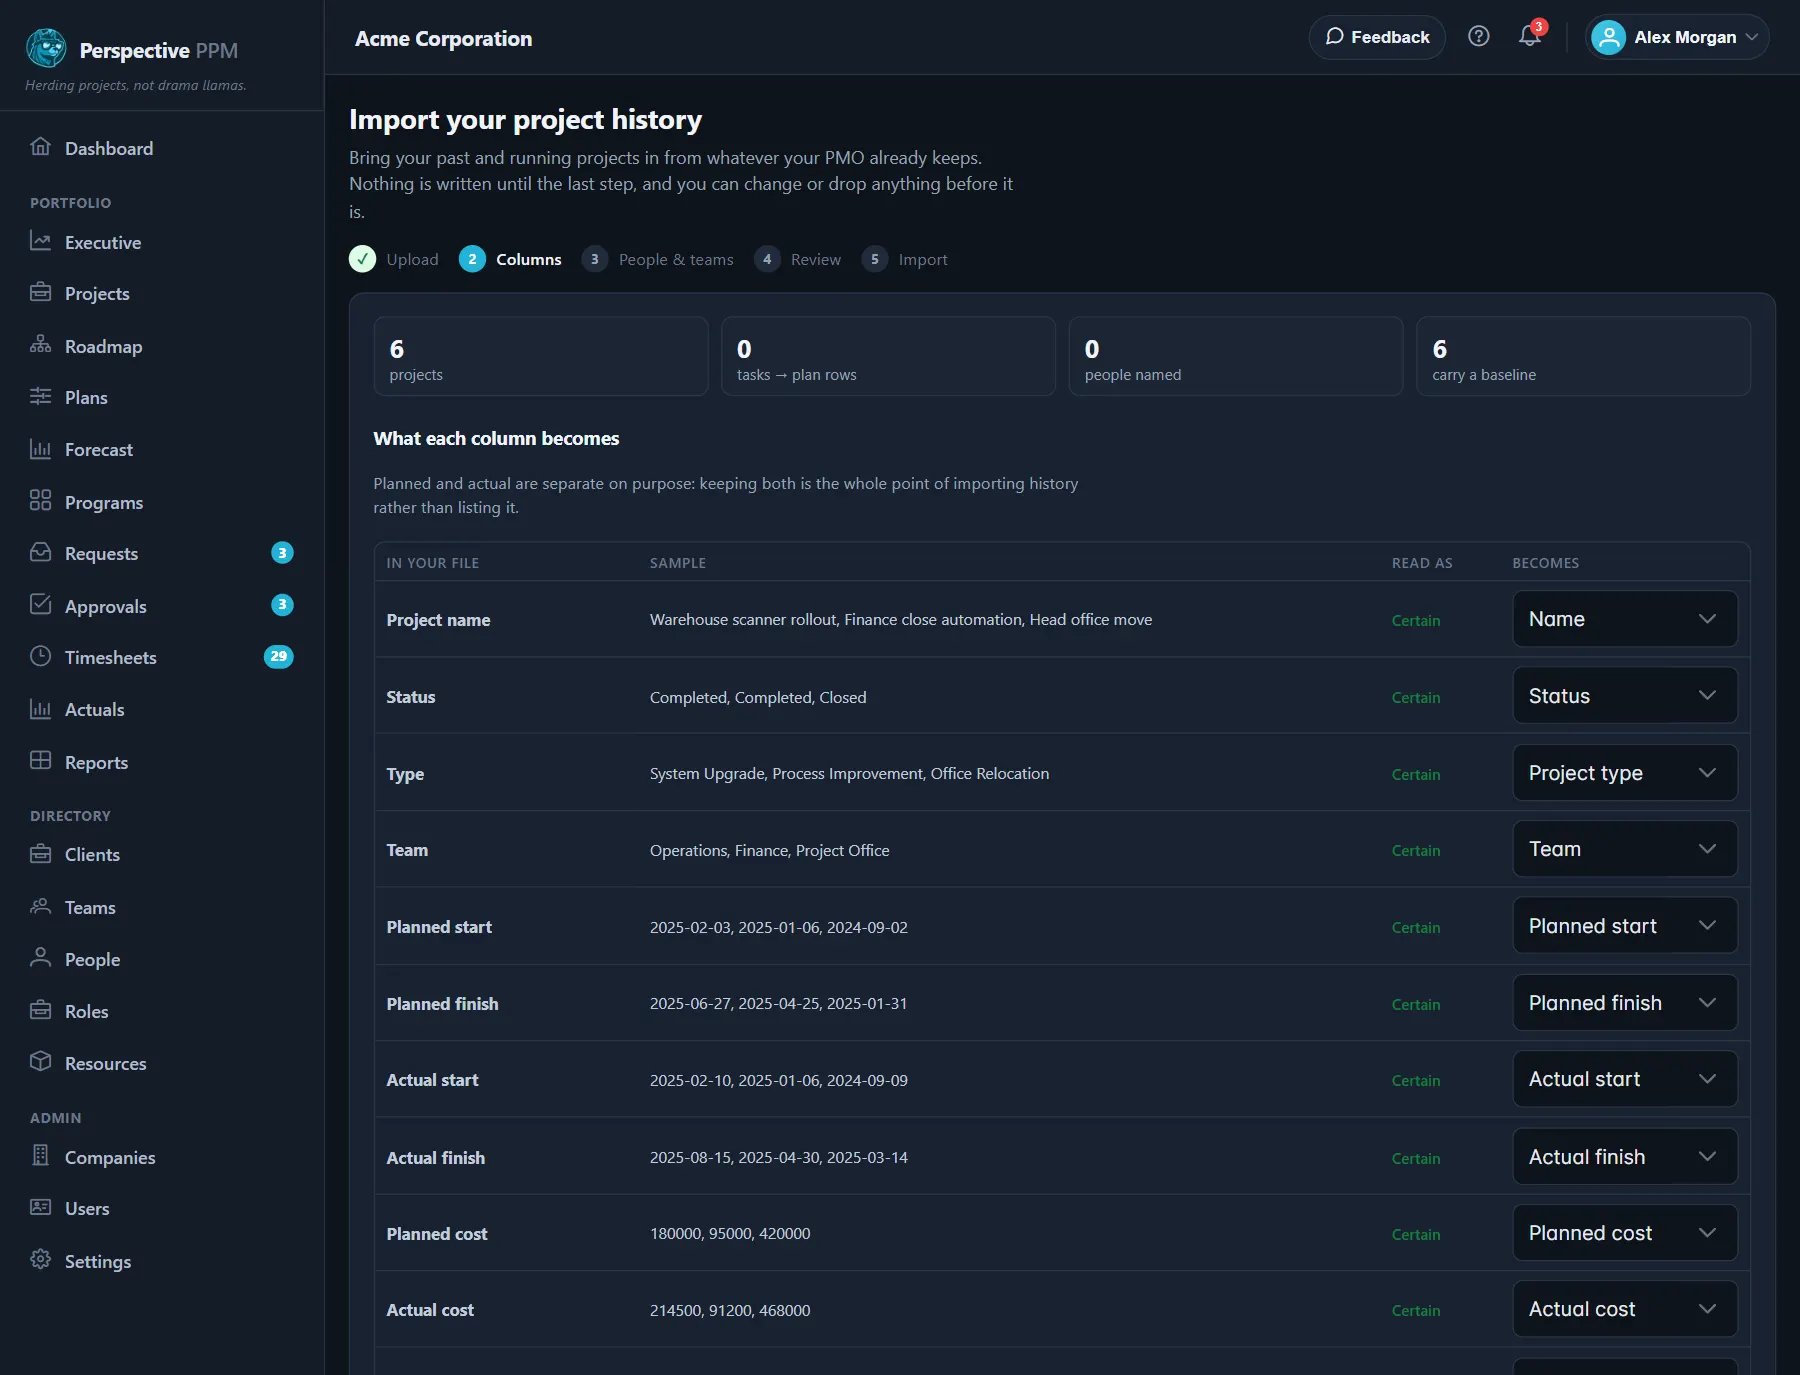The image size is (1800, 1375).
Task: Open the Project type mapping dropdown
Action: point(1625,773)
